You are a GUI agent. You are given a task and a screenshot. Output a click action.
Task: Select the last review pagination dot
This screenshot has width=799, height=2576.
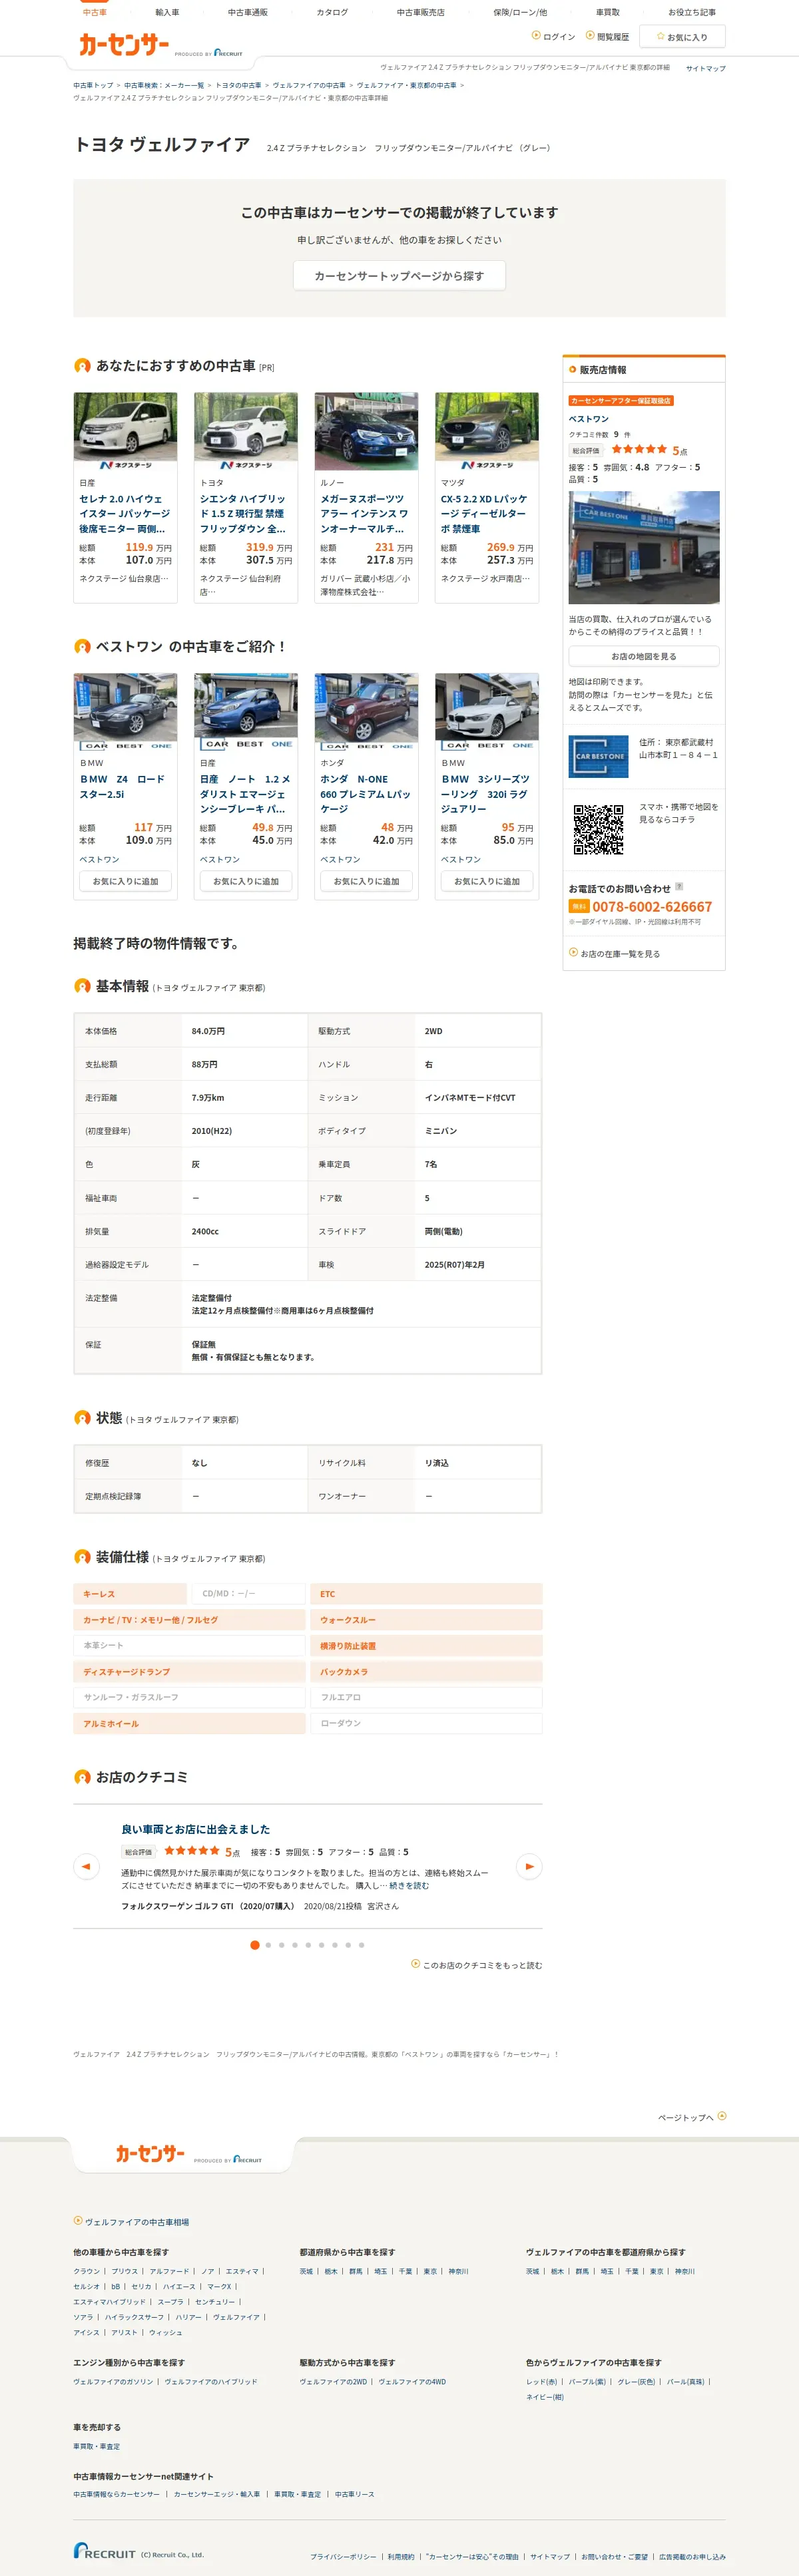coord(361,1945)
